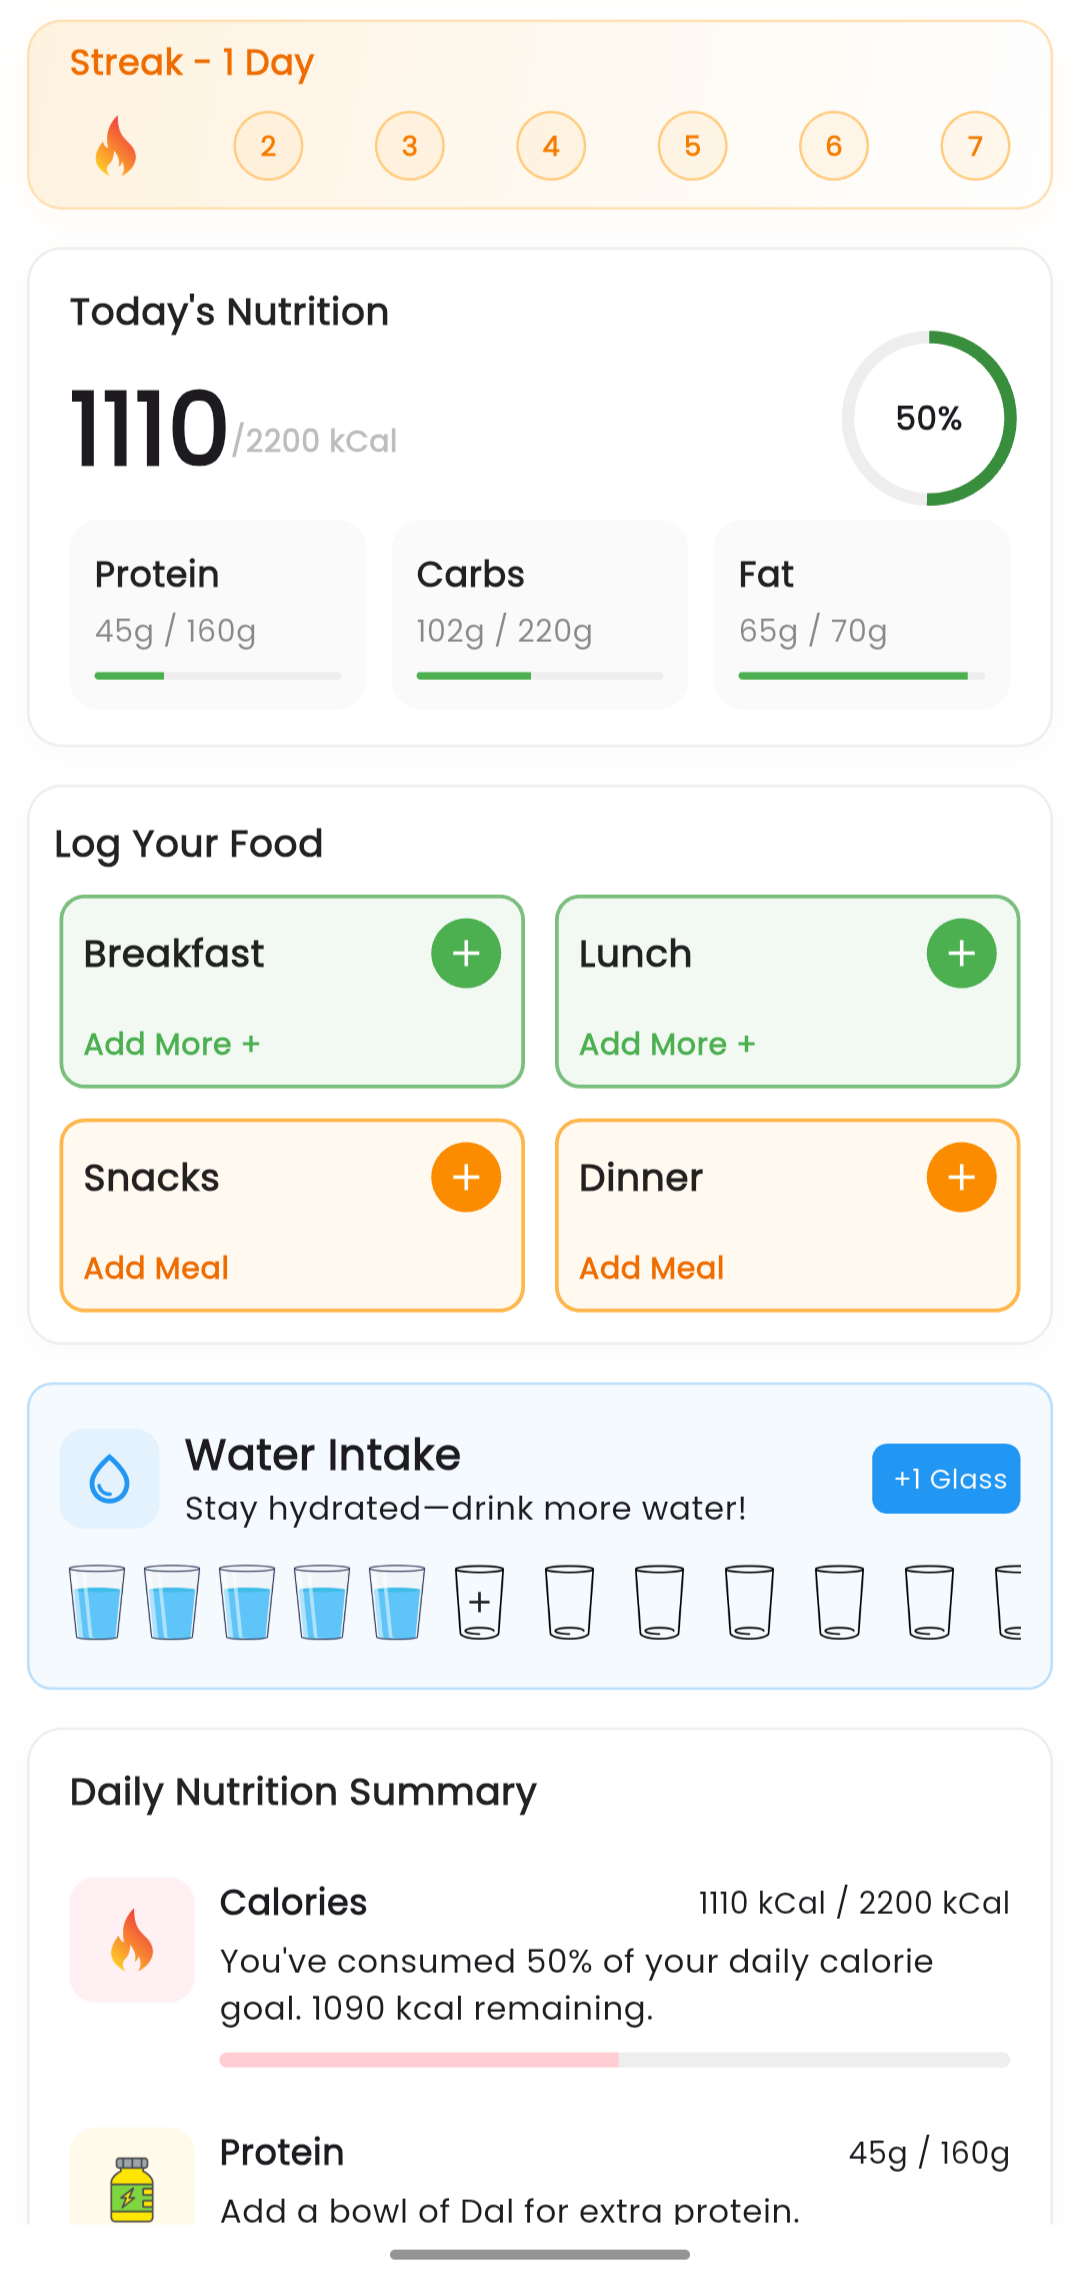Screen dimensions: 1080x2285
Task: Tap the water droplet icon
Action: pyautogui.click(x=110, y=1478)
